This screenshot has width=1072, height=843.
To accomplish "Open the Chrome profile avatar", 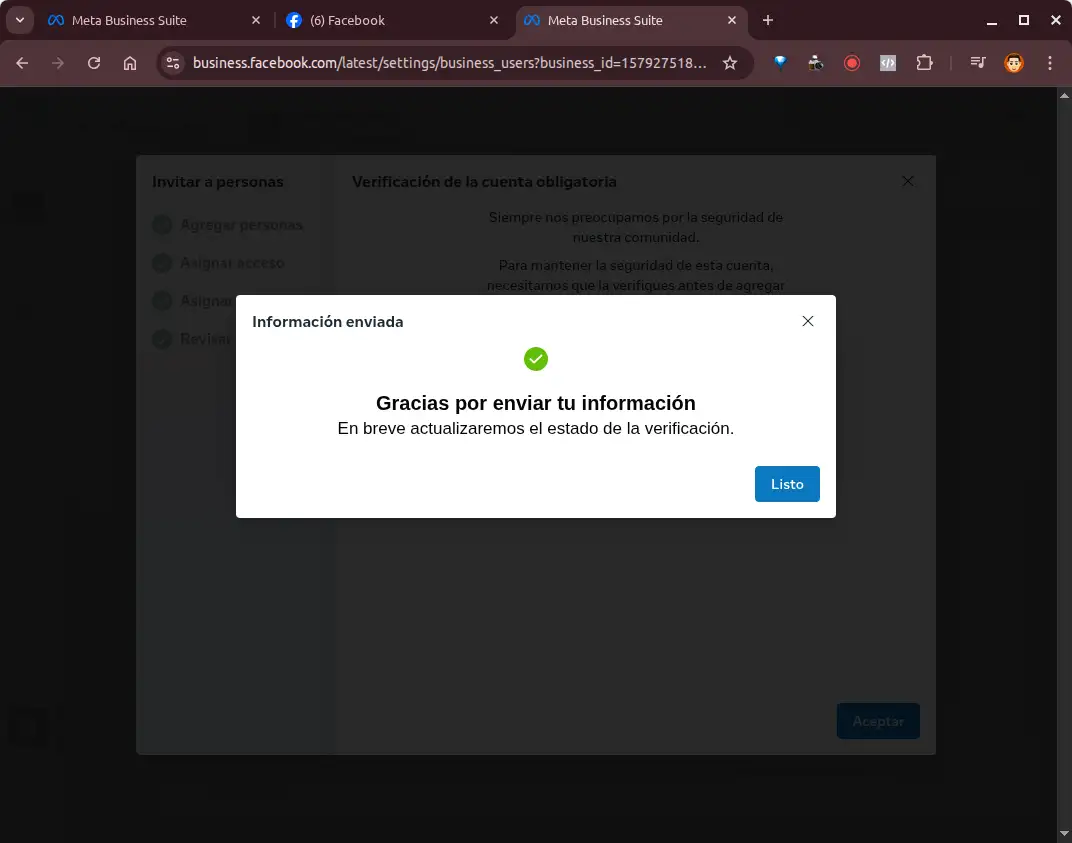I will point(1013,63).
